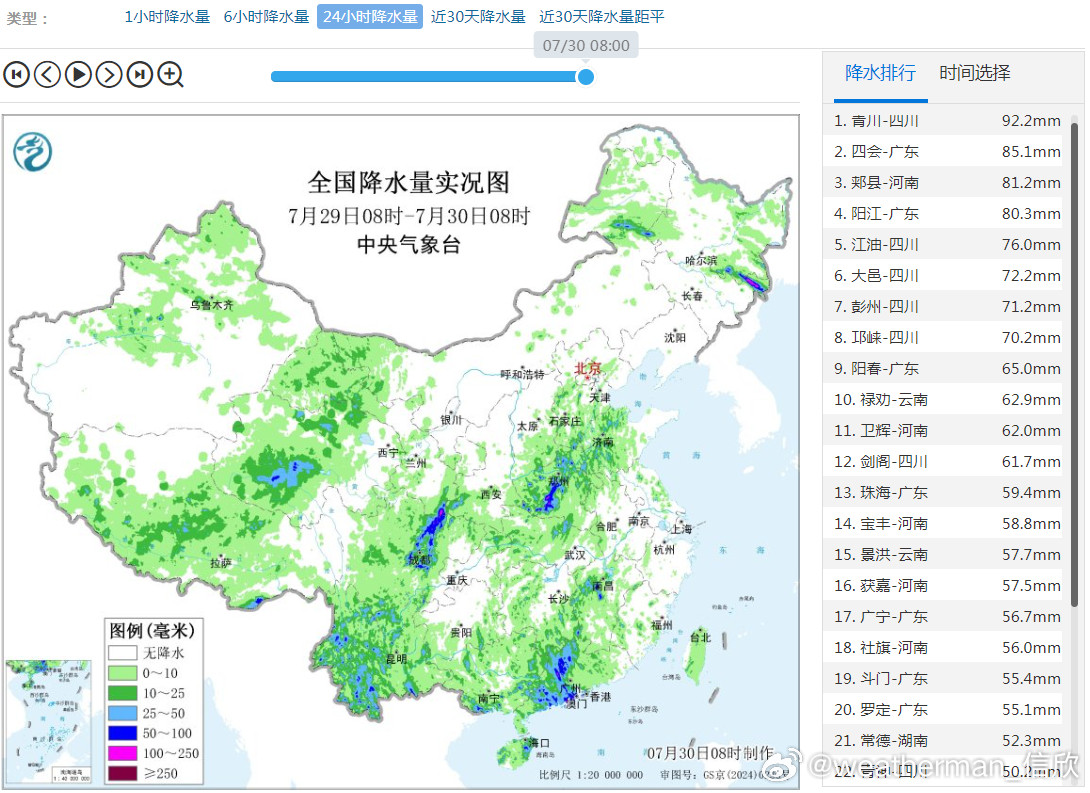
Task: Play the precipitation animation
Action: coord(78,74)
